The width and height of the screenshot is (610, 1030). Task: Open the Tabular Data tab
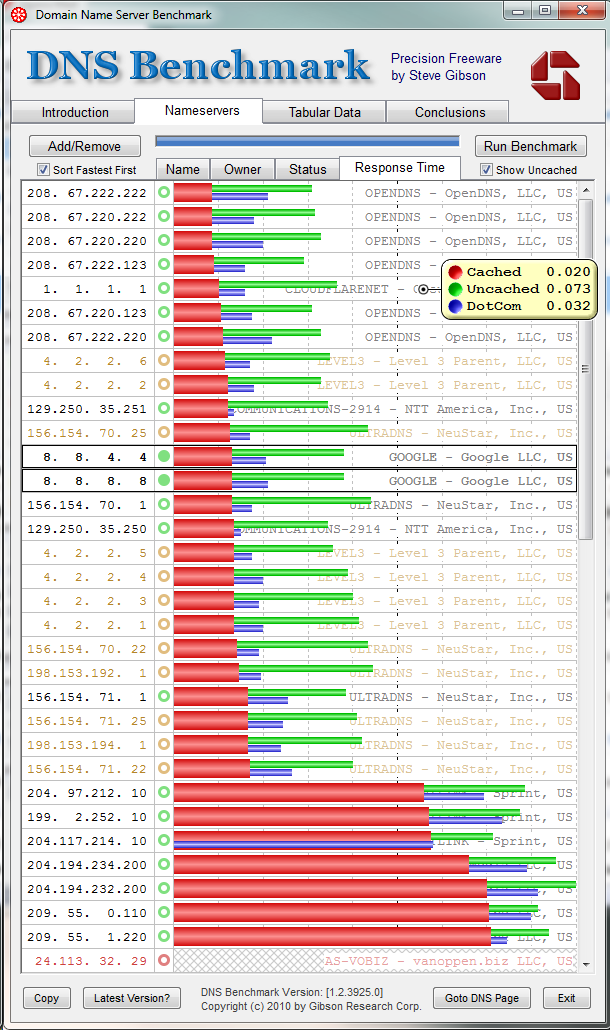[x=324, y=112]
